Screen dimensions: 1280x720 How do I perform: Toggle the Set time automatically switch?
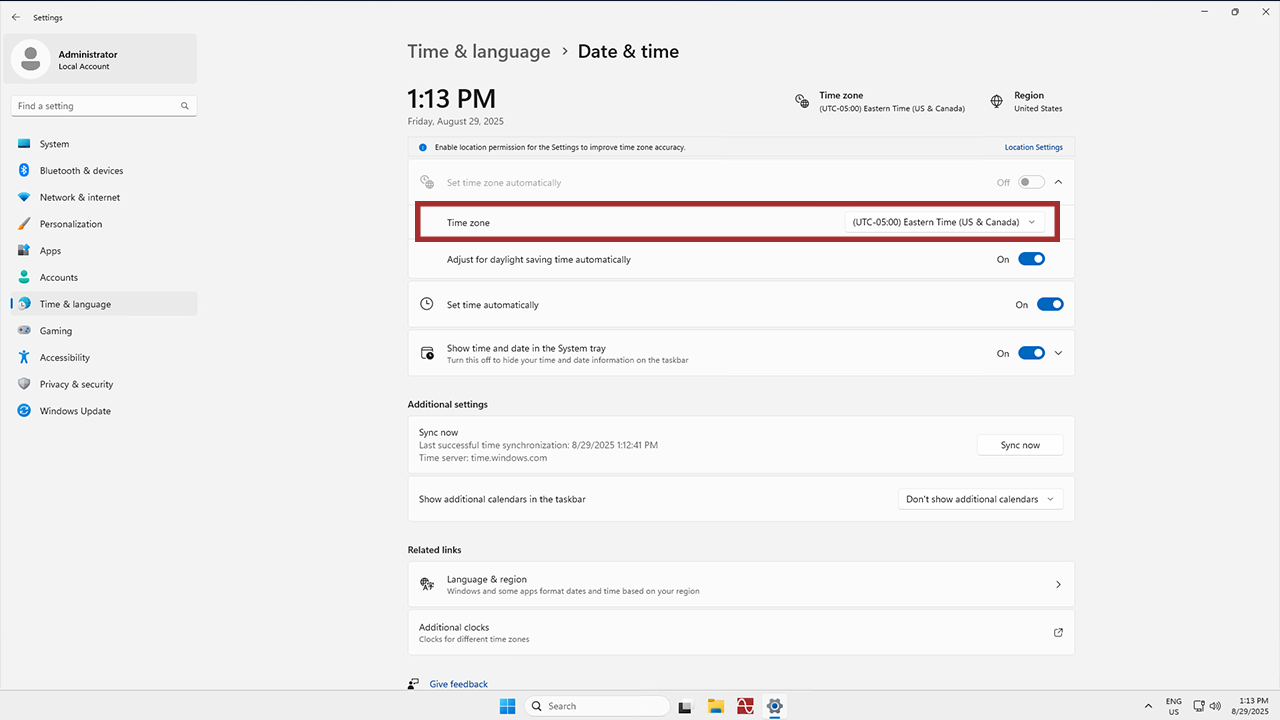1049,305
